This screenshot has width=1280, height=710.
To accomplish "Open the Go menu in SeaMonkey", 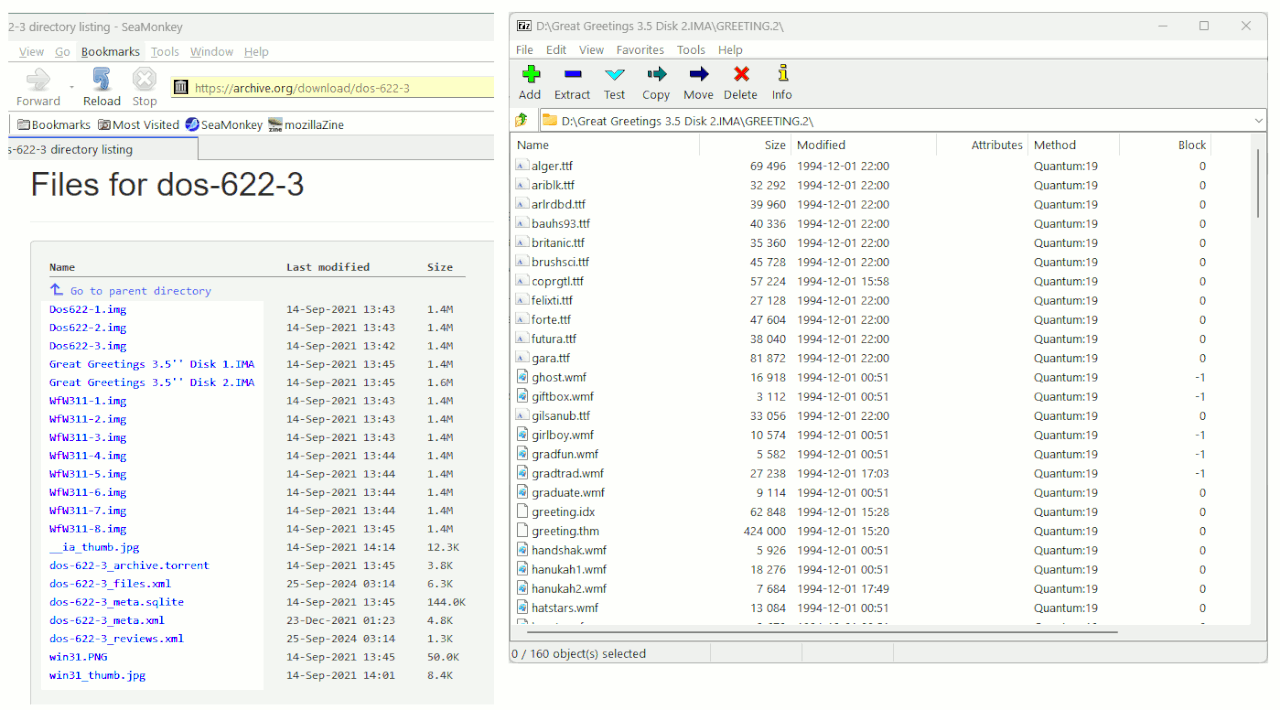I will 63,52.
